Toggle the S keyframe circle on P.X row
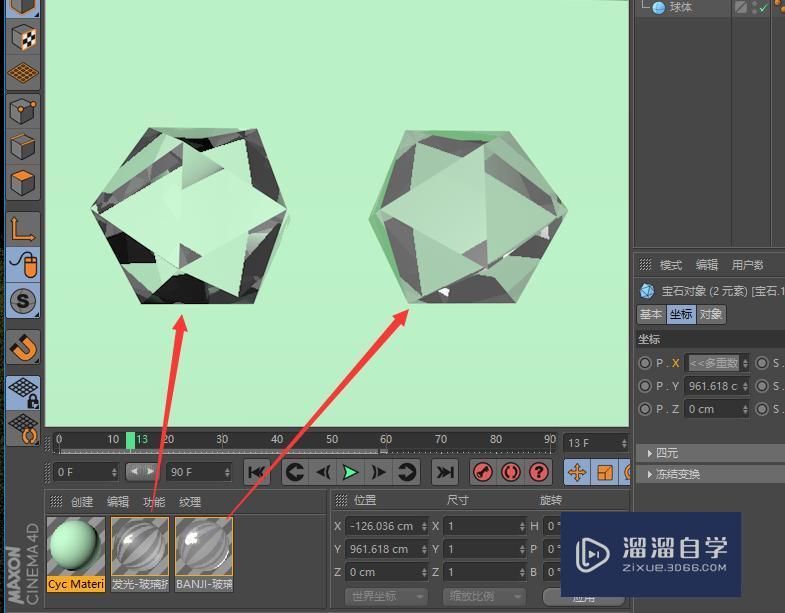This screenshot has width=785, height=613. pos(762,363)
